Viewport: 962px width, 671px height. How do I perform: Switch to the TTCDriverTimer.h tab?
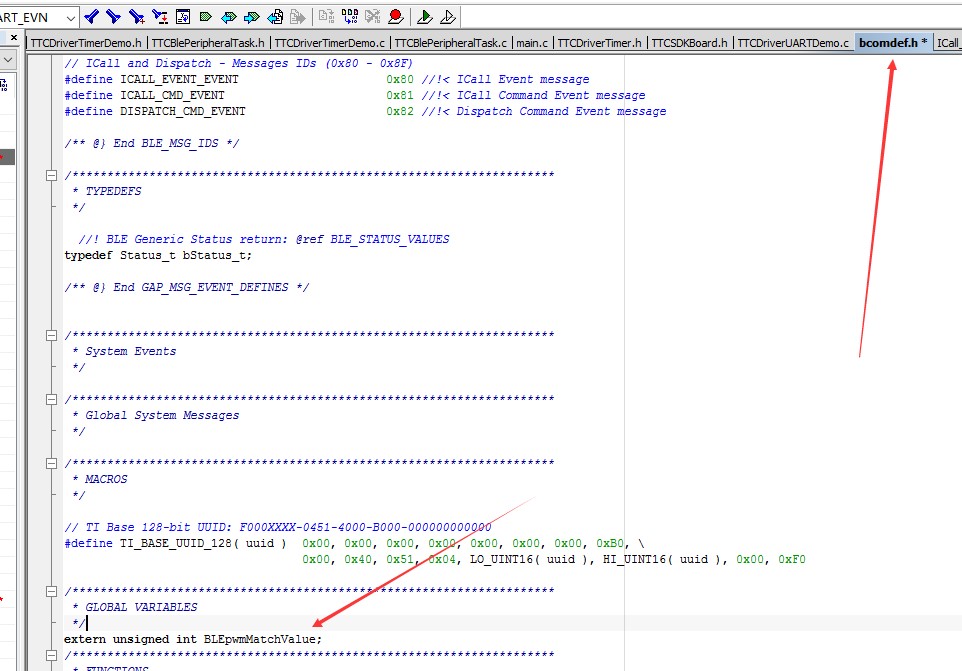(599, 43)
